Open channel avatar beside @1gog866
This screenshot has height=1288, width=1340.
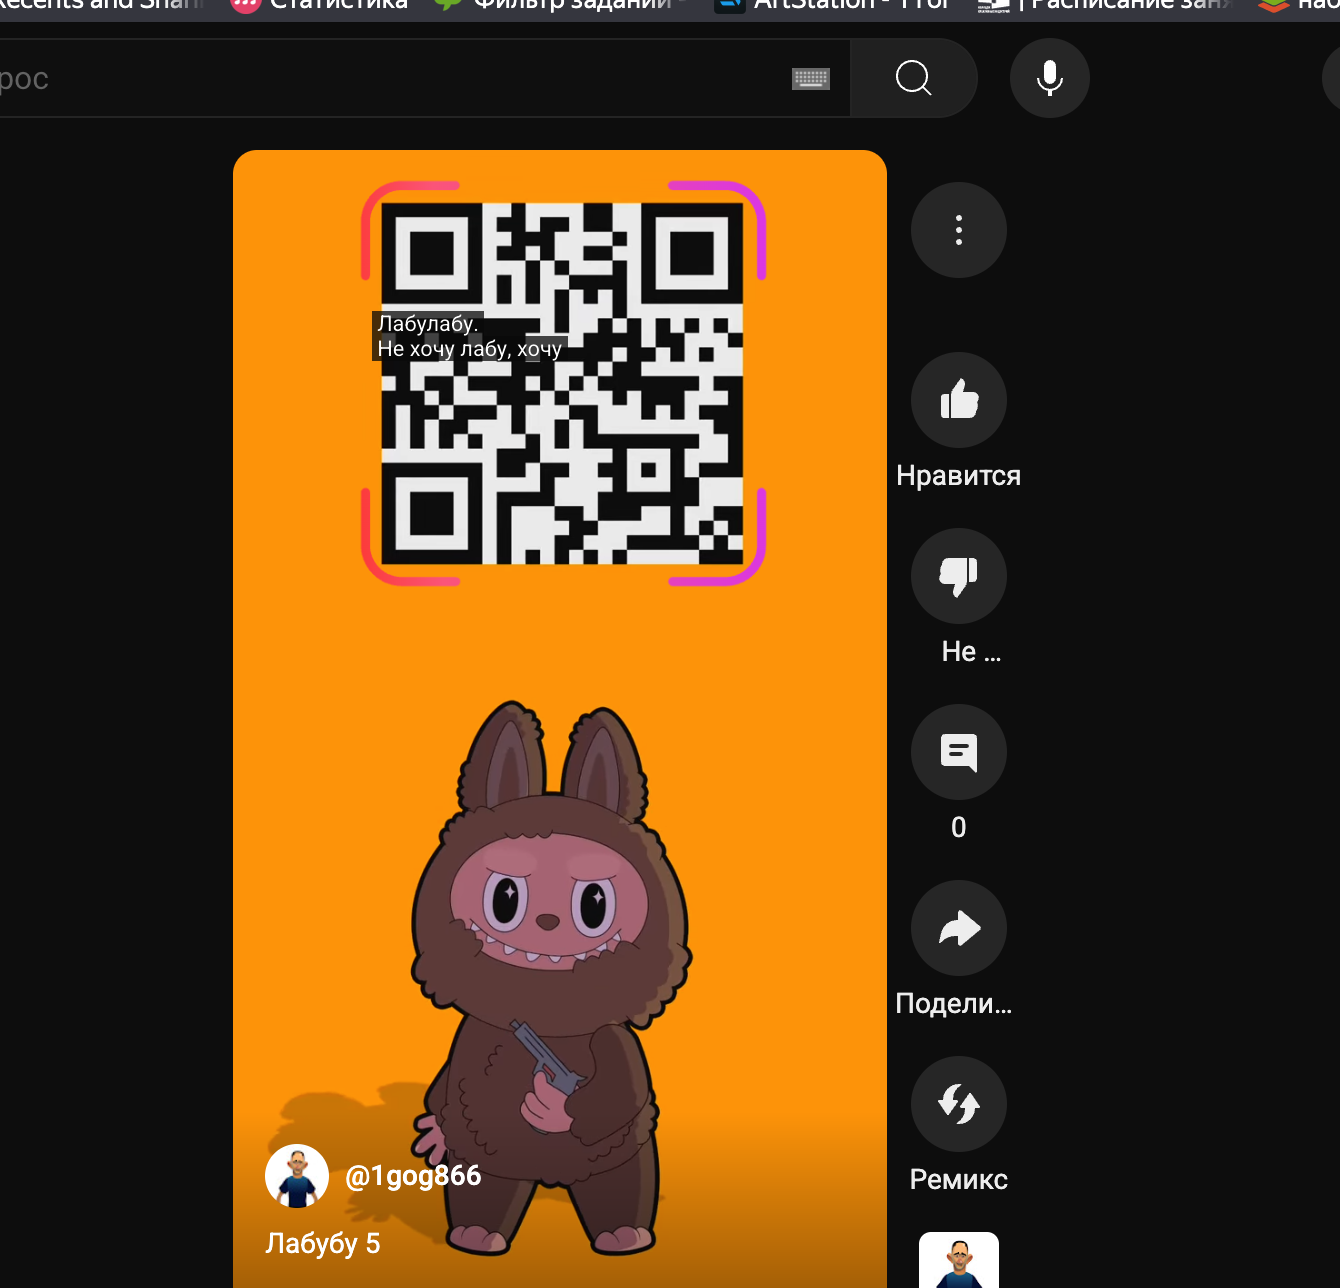pyautogui.click(x=297, y=1176)
